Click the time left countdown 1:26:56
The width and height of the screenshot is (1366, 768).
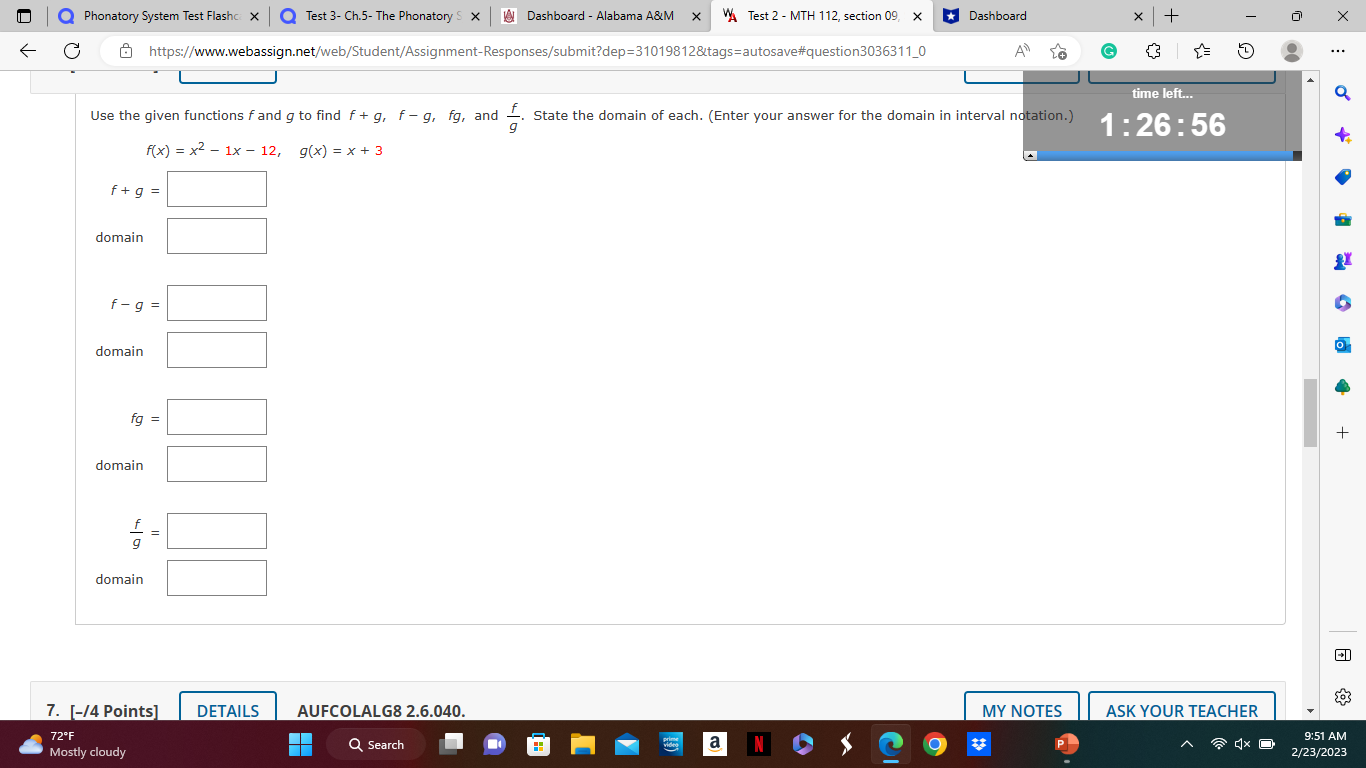point(1162,125)
